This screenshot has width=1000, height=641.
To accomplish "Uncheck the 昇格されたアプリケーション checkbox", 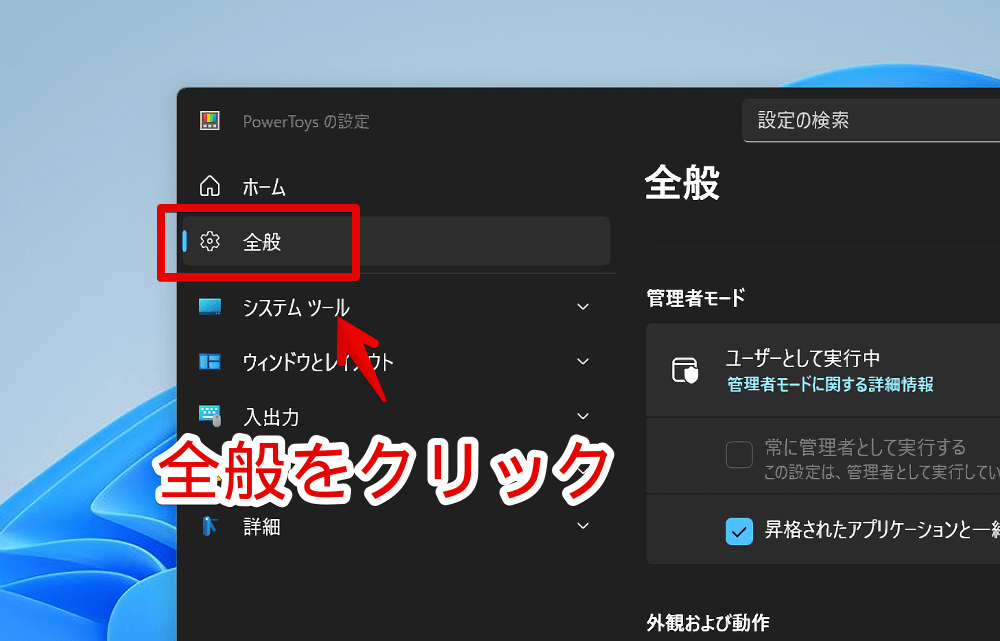I will pos(739,531).
